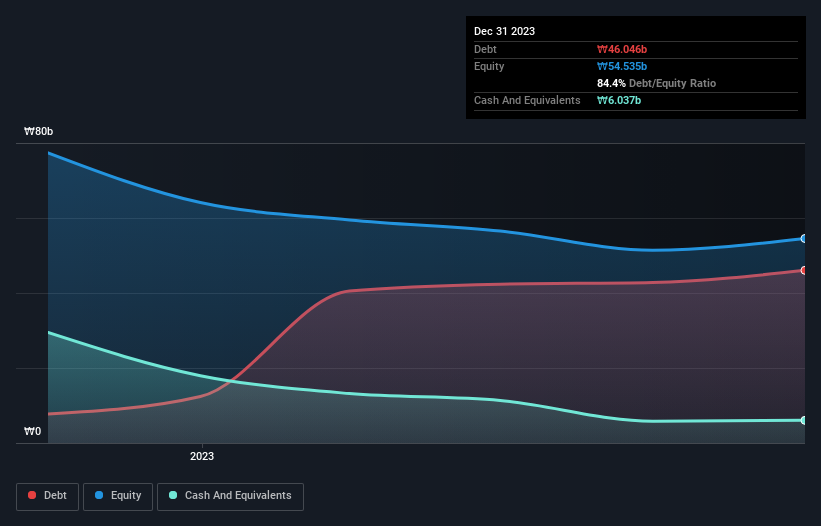Toggle Cash And Equivalents legend button
This screenshot has height=526, width=821.
click(x=230, y=496)
